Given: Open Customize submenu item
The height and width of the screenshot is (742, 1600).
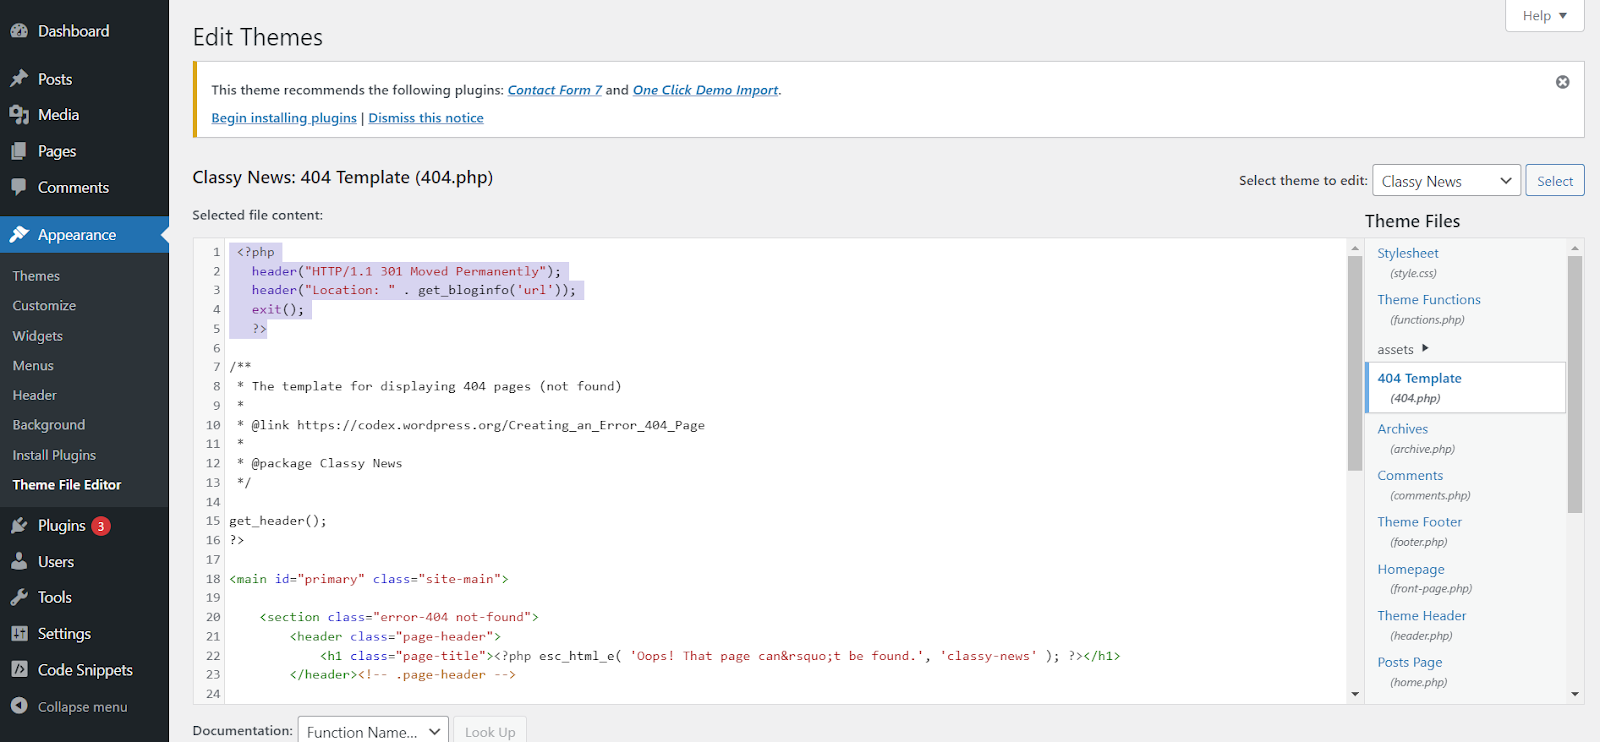Looking at the screenshot, I should pyautogui.click(x=44, y=306).
